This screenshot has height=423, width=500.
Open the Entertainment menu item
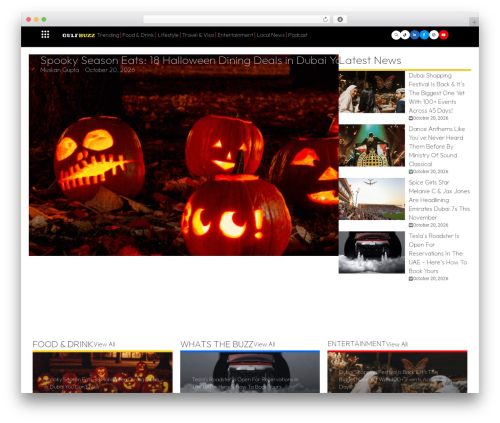(235, 35)
